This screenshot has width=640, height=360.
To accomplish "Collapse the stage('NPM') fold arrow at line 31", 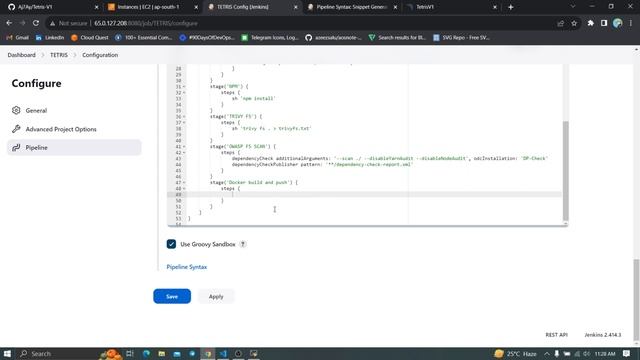I will coord(184,87).
